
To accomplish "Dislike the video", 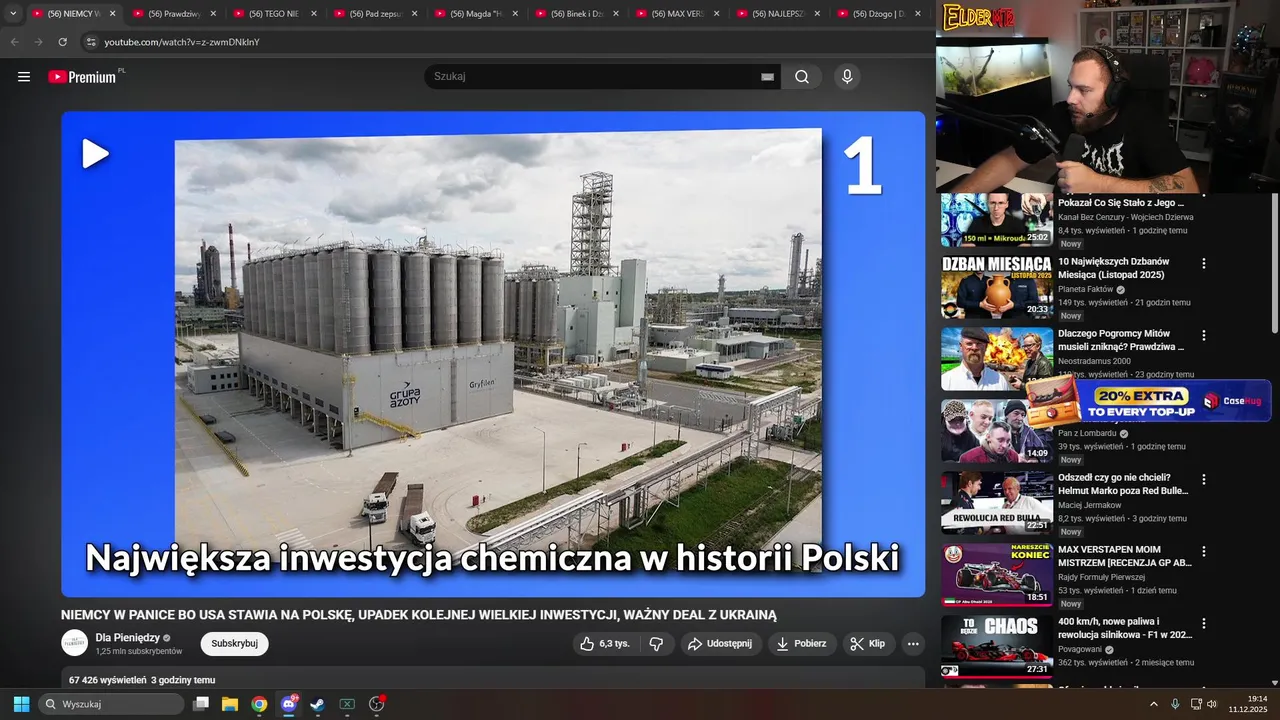I will (657, 644).
